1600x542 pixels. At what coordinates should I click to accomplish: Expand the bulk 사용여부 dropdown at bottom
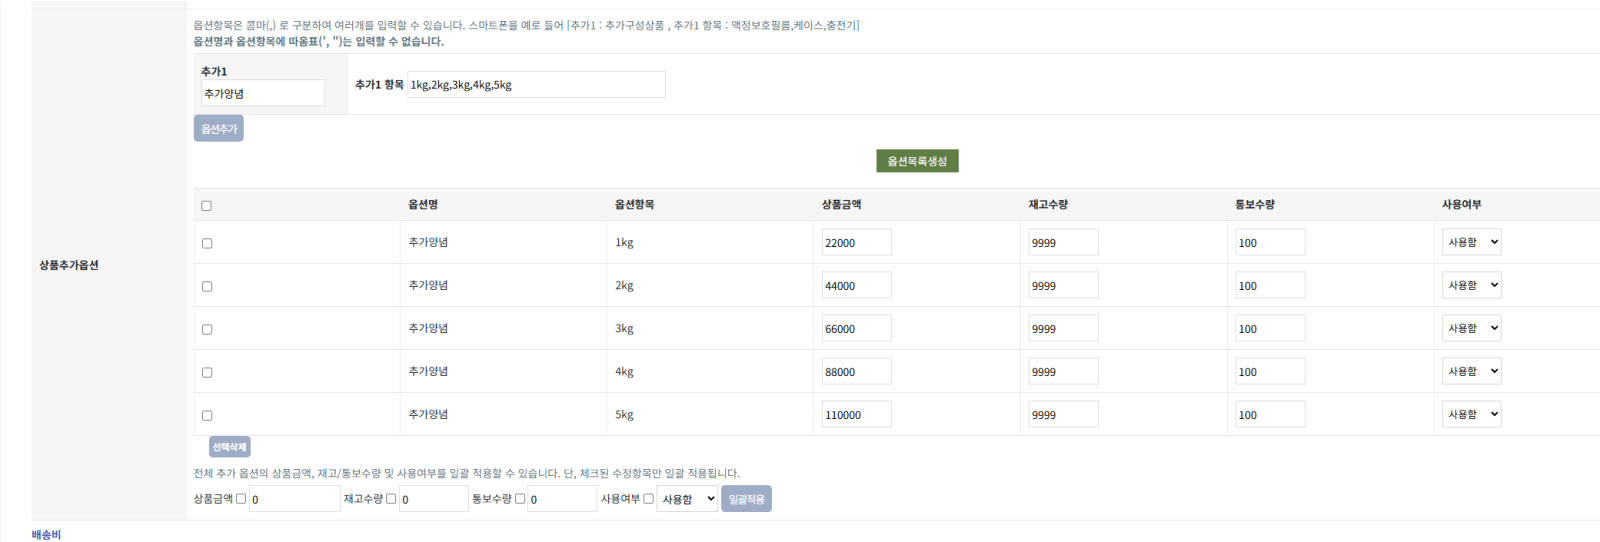[687, 499]
